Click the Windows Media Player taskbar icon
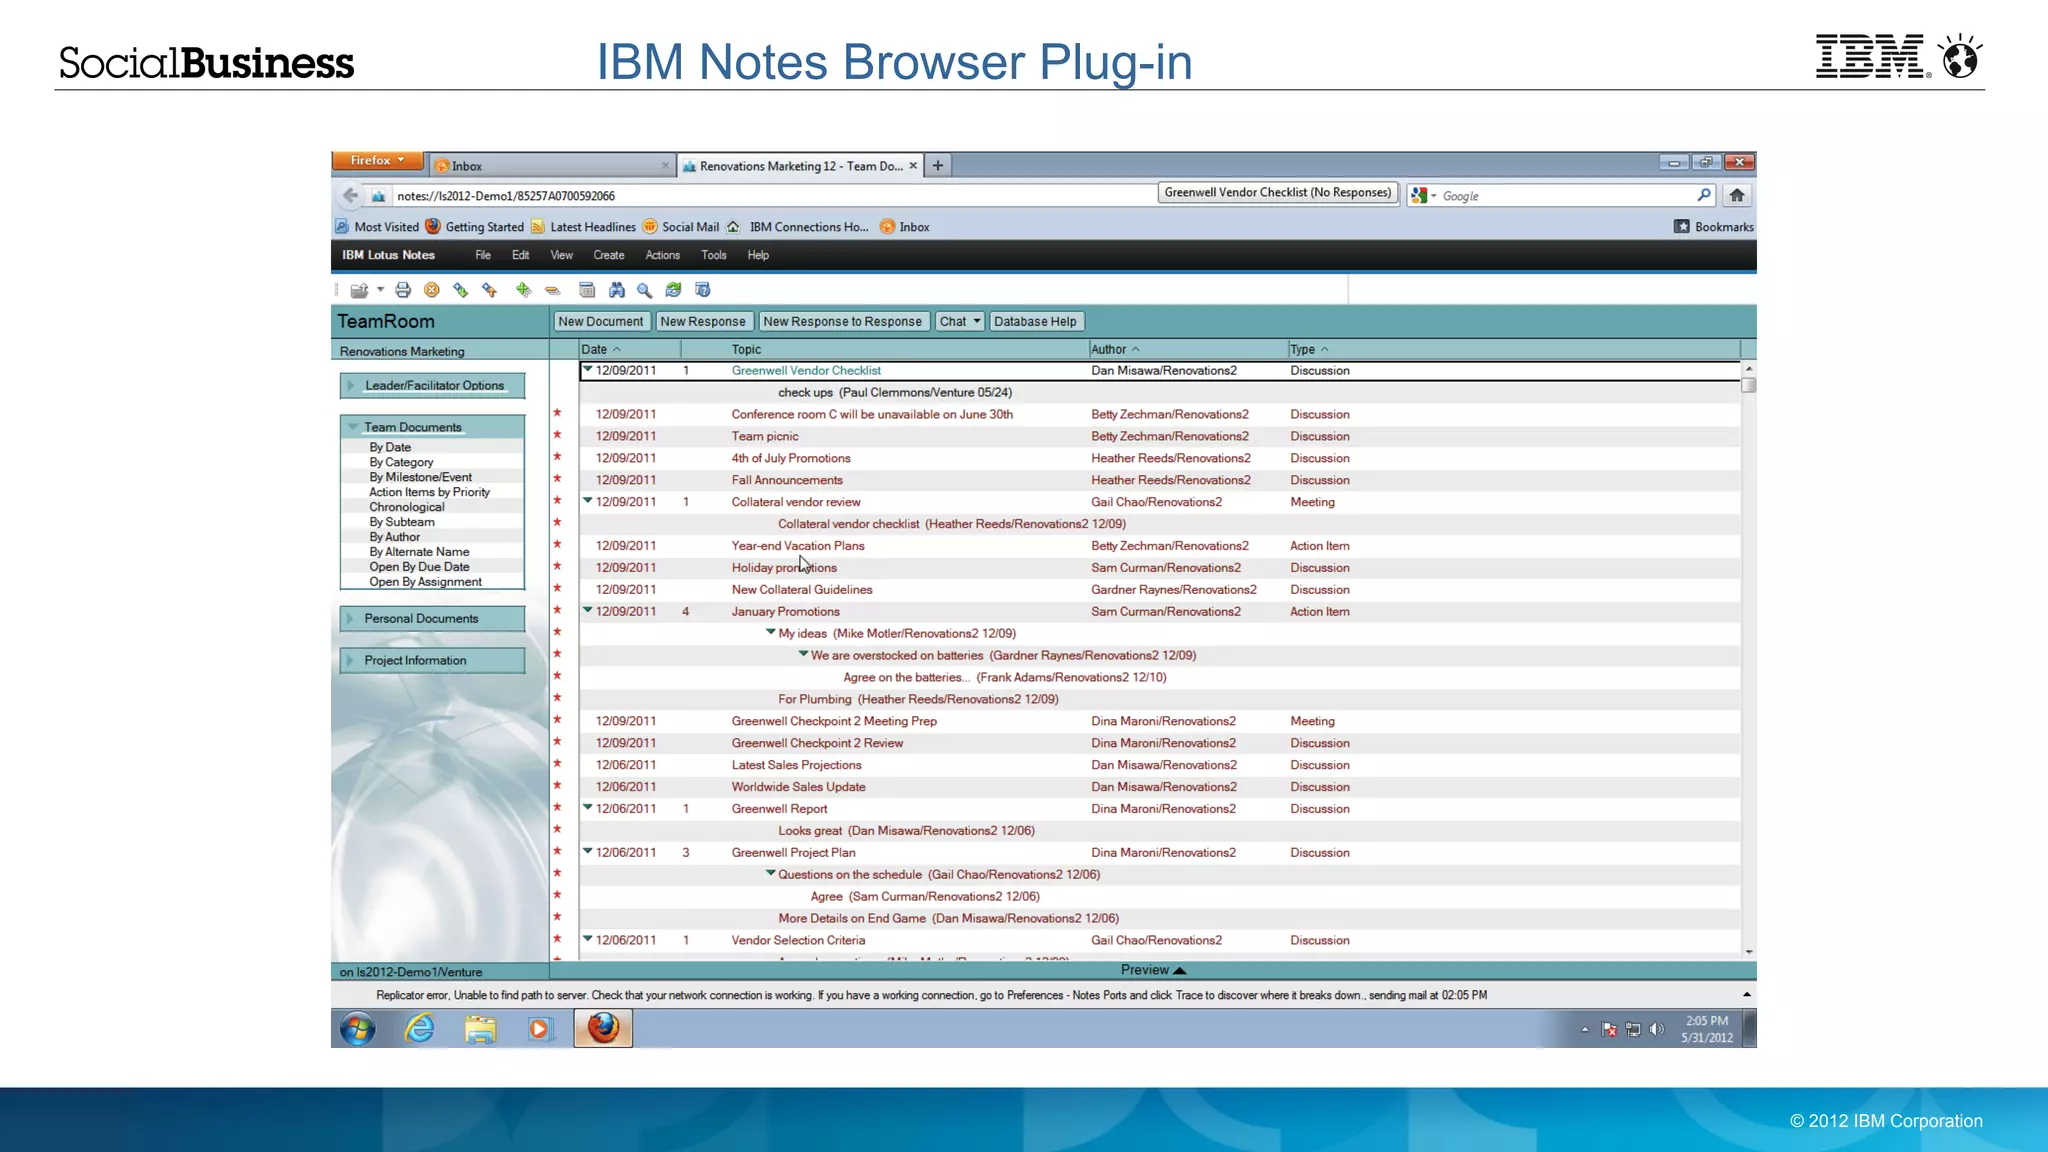This screenshot has width=2048, height=1152. (x=540, y=1029)
